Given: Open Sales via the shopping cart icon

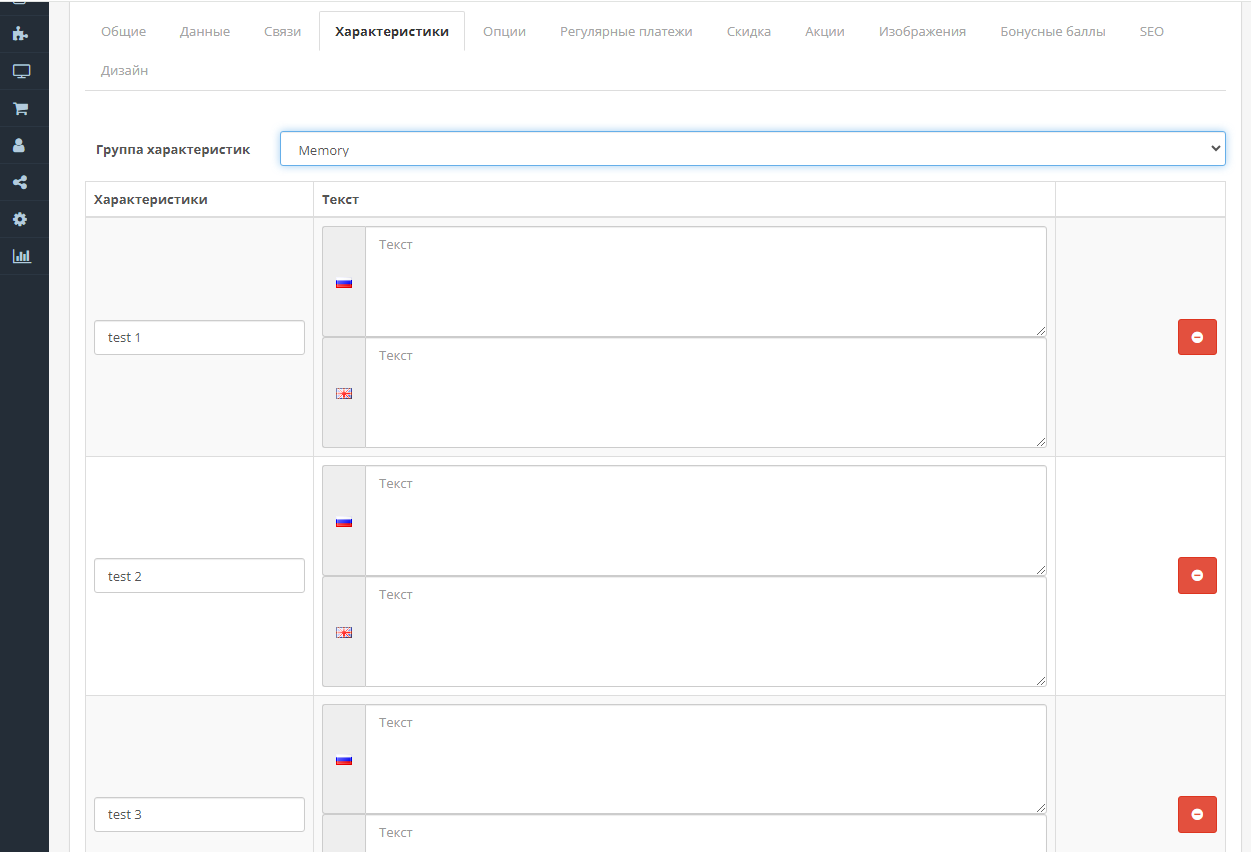Looking at the screenshot, I should (x=21, y=108).
